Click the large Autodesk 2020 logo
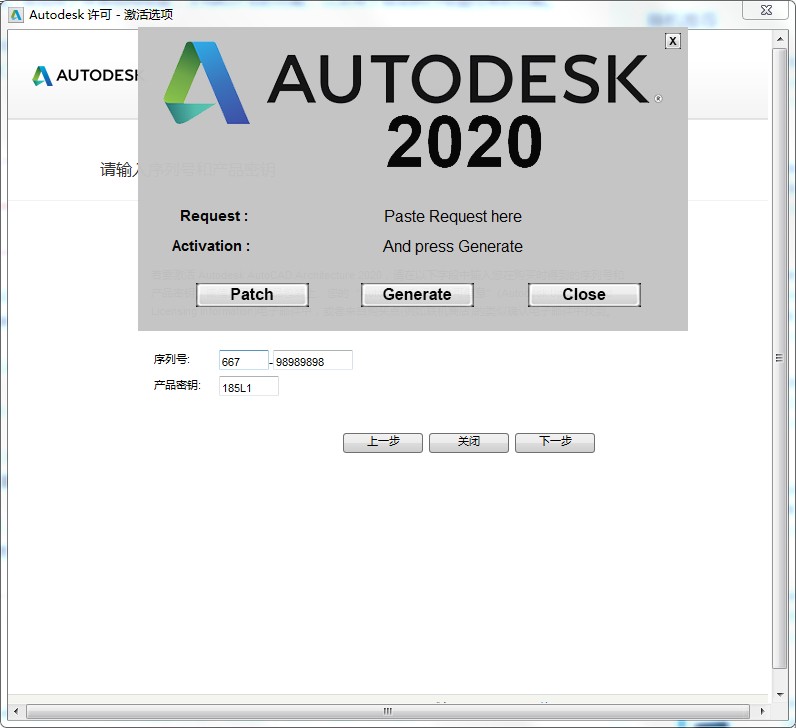Screen dimensions: 796x728 click(412, 102)
